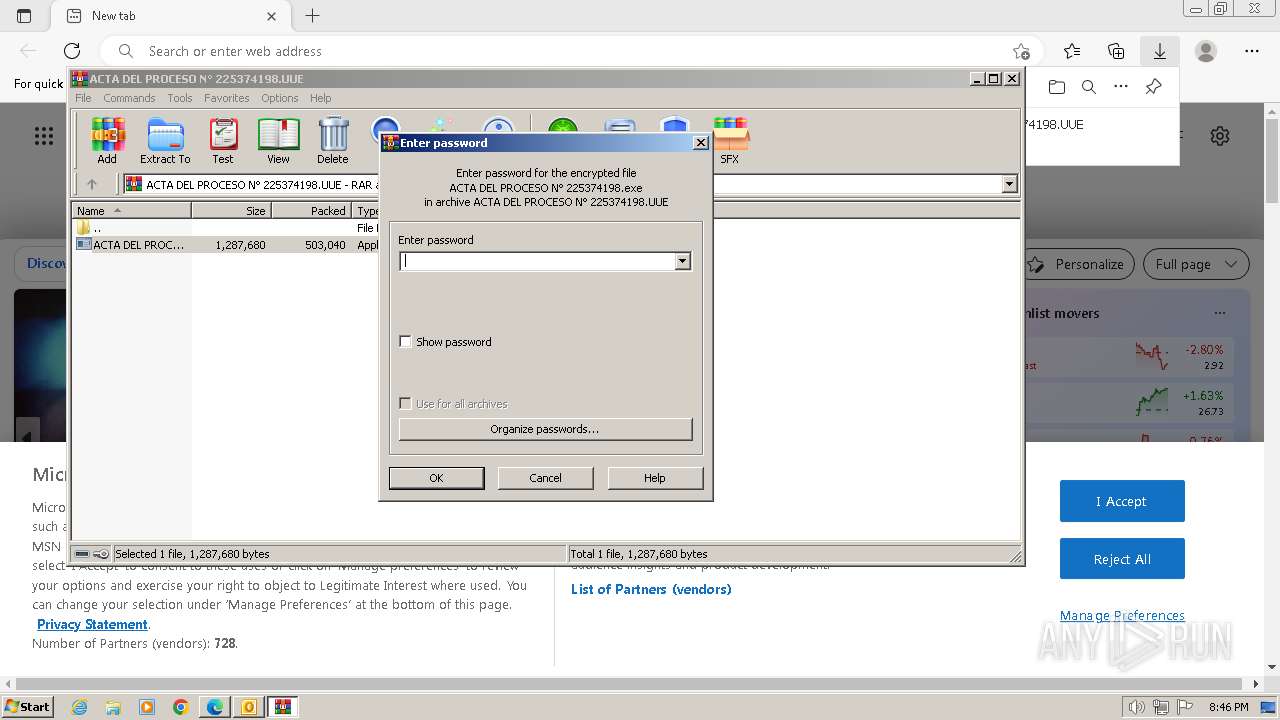Click the Edge profile avatar icon
1280x720 pixels.
(1206, 51)
